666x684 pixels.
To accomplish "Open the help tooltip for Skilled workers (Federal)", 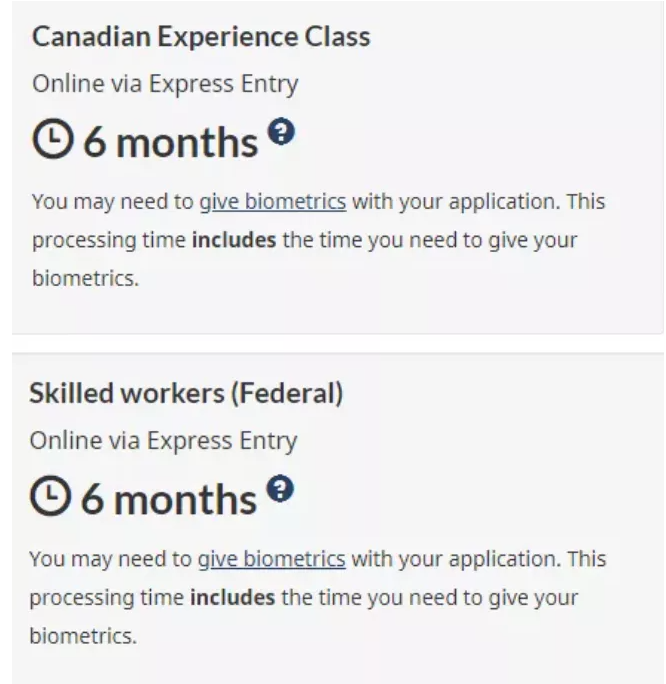I will [283, 487].
